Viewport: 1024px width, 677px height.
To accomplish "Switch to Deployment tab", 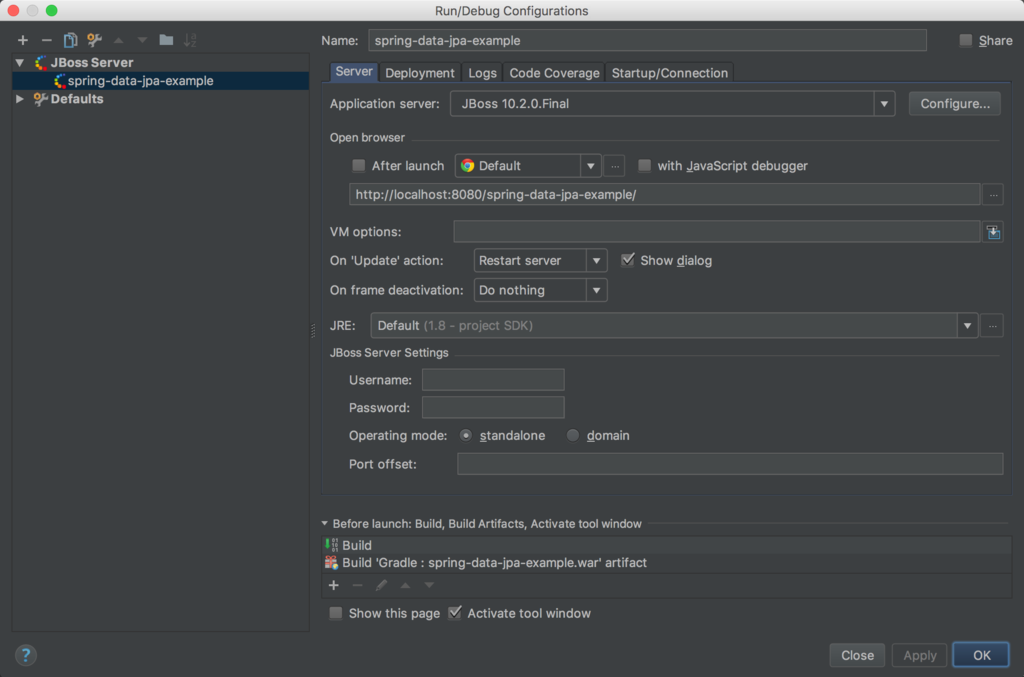I will point(420,72).
